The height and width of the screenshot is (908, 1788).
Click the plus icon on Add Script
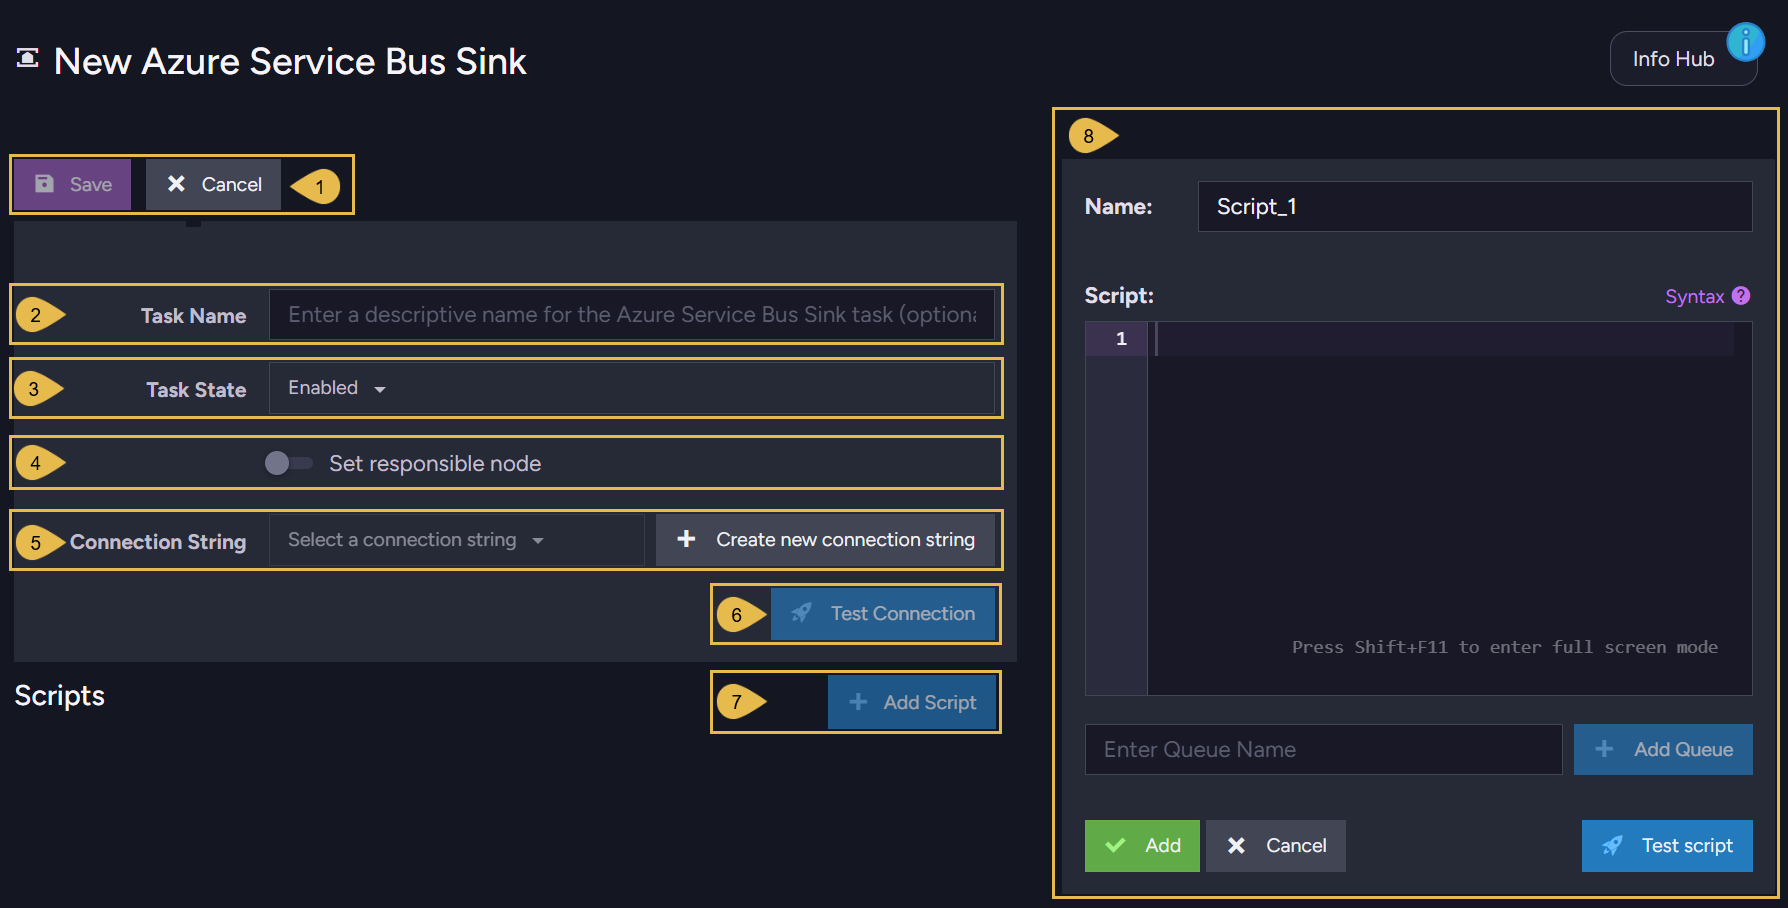tap(858, 702)
